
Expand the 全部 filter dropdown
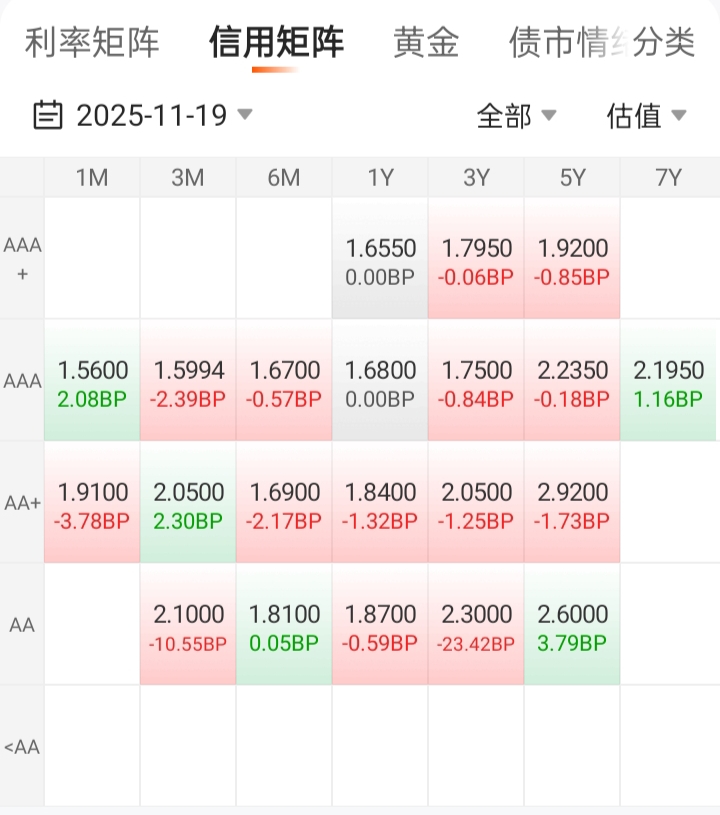point(516,116)
